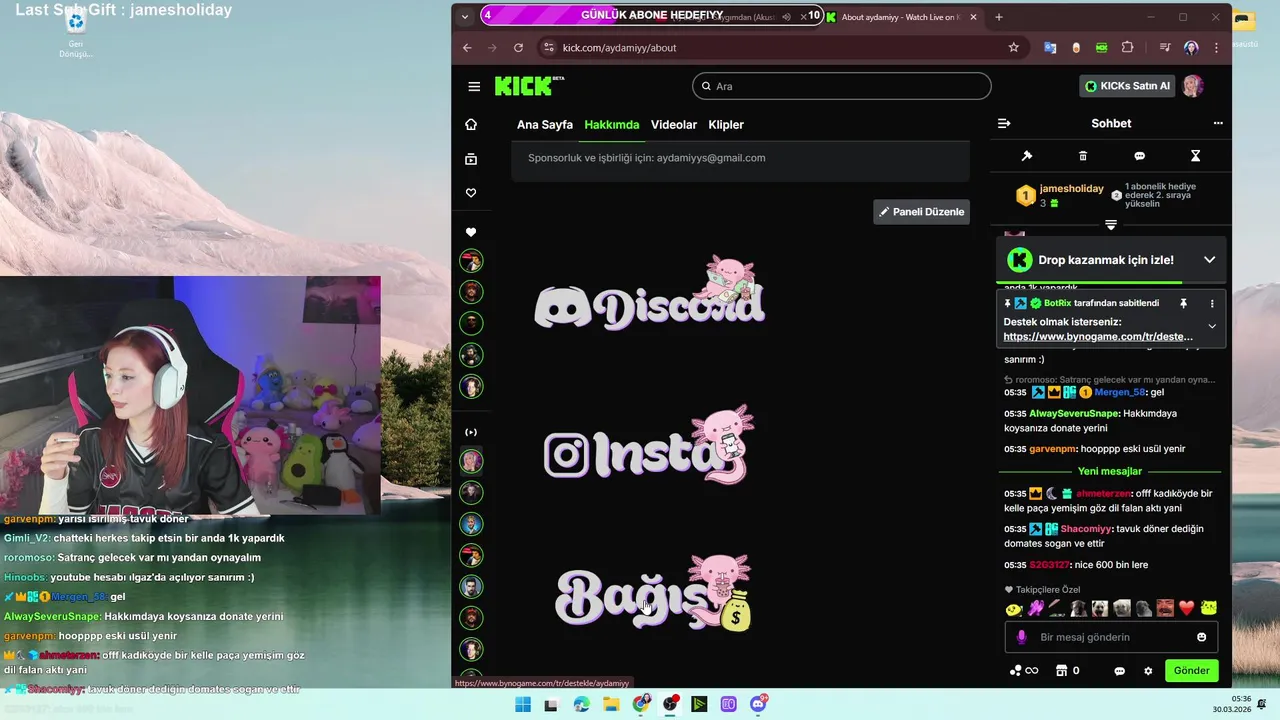Click the KICKs infinity balance icon

pyautogui.click(x=1024, y=671)
